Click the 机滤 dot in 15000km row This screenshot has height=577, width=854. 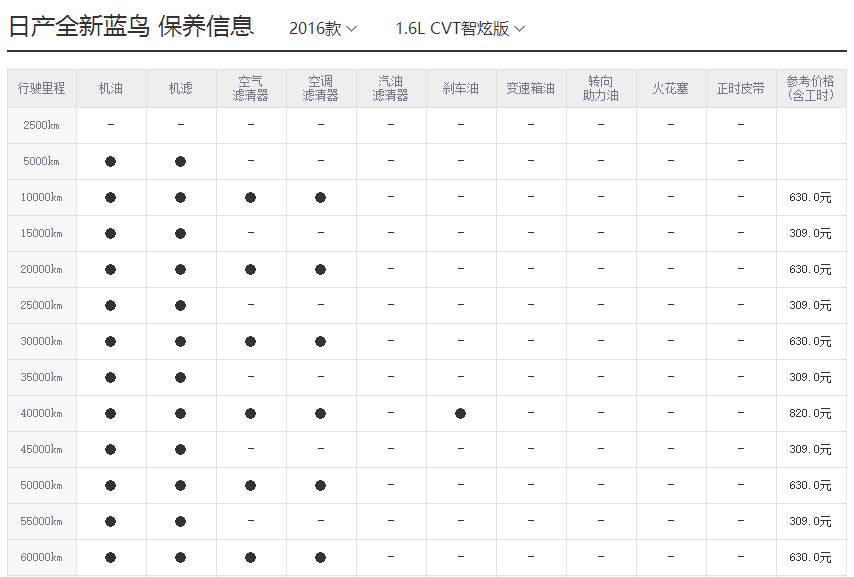[x=180, y=233]
